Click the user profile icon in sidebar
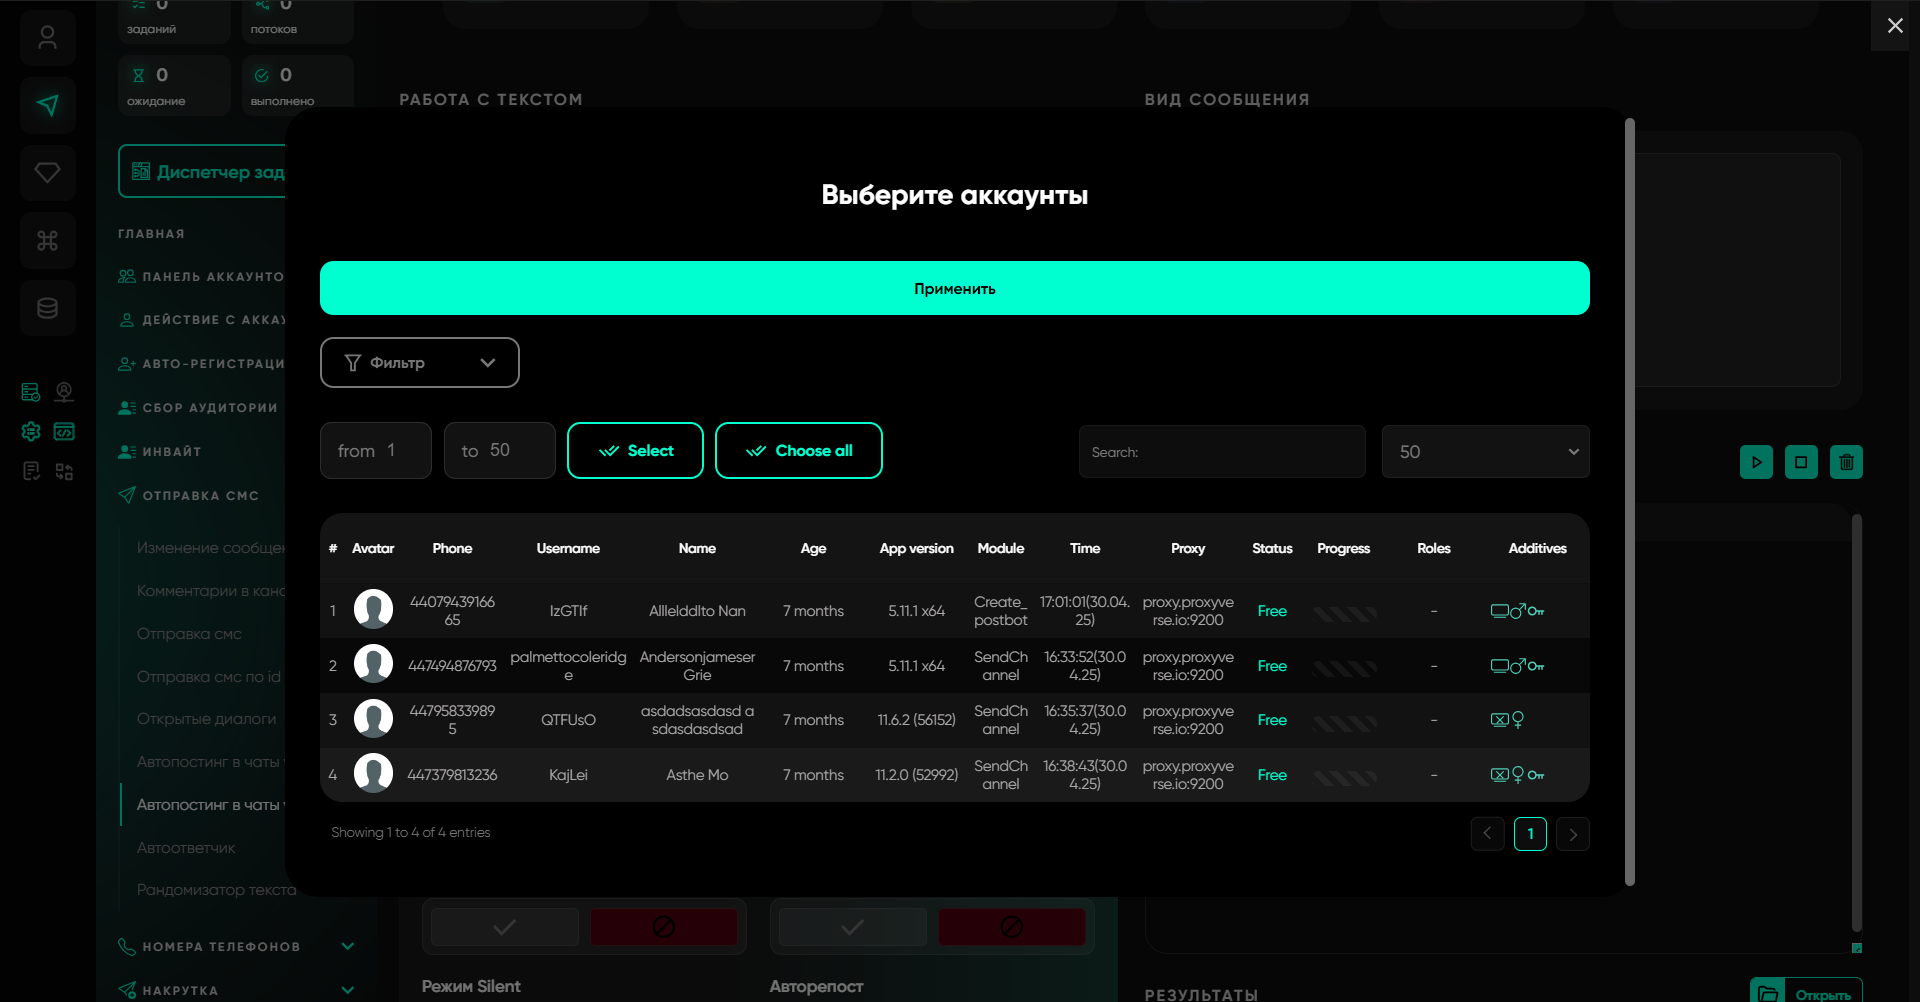This screenshot has width=1920, height=1002. click(x=47, y=38)
